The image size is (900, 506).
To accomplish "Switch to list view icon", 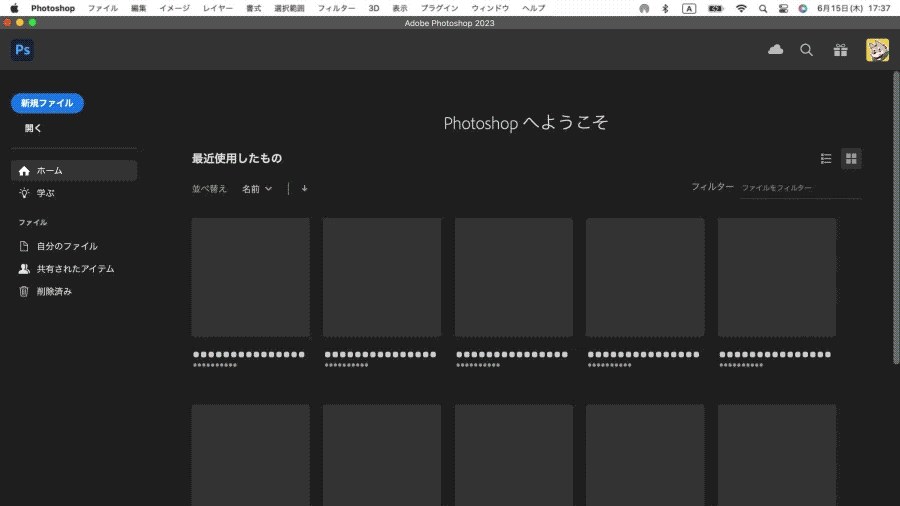I will coord(826,159).
